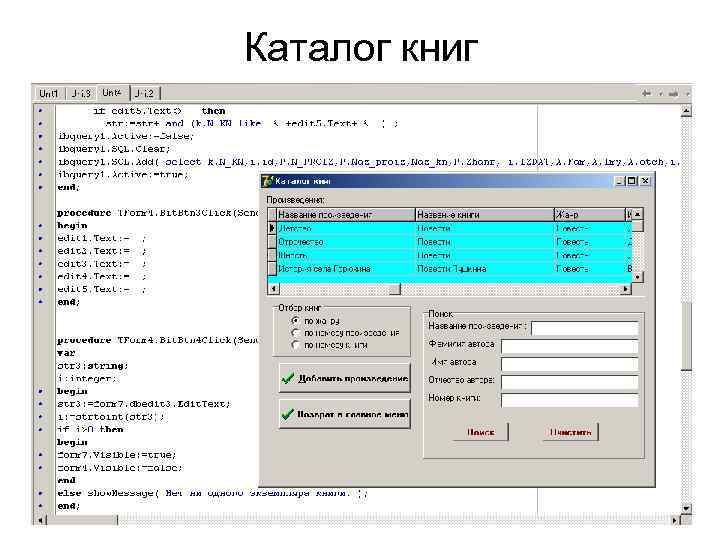720x540 pixels.
Task: Click the gutter dot beside 'ibquery1.SQL.Clear'
Action: (x=40, y=149)
